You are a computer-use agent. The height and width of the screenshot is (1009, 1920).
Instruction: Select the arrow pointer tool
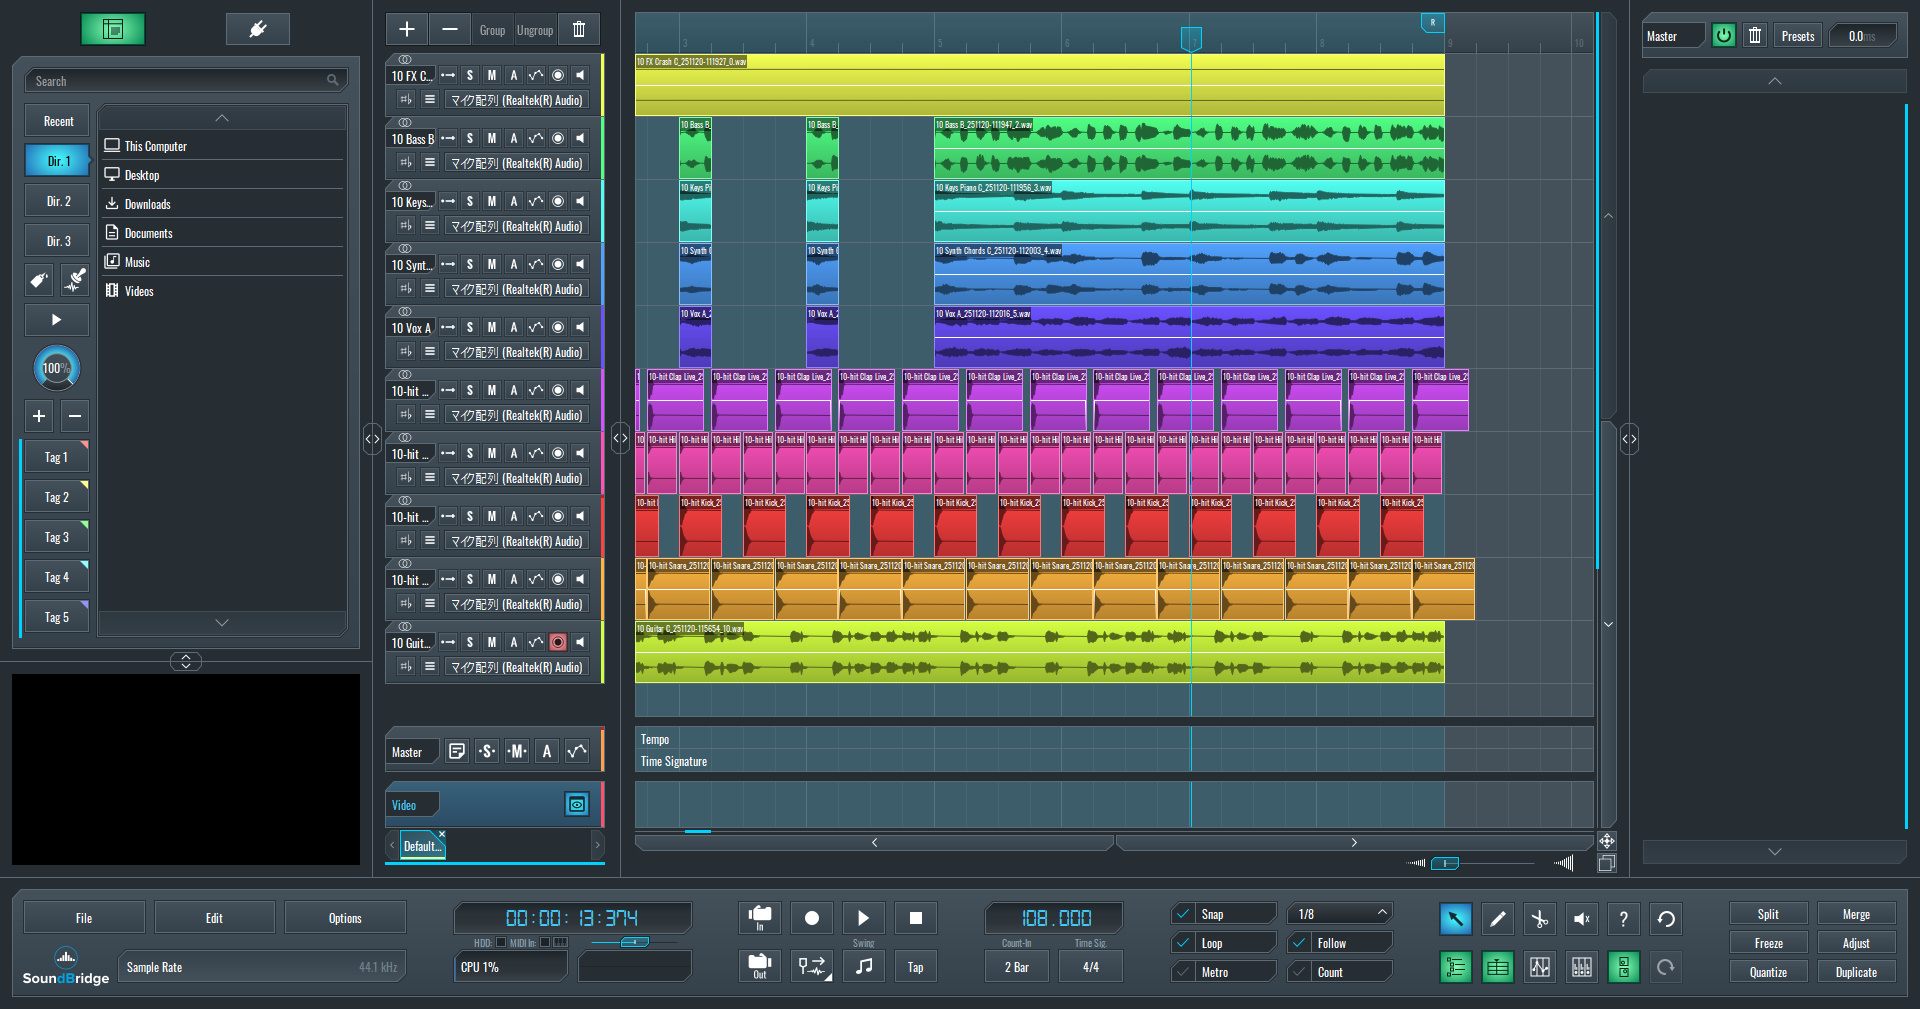tap(1455, 919)
